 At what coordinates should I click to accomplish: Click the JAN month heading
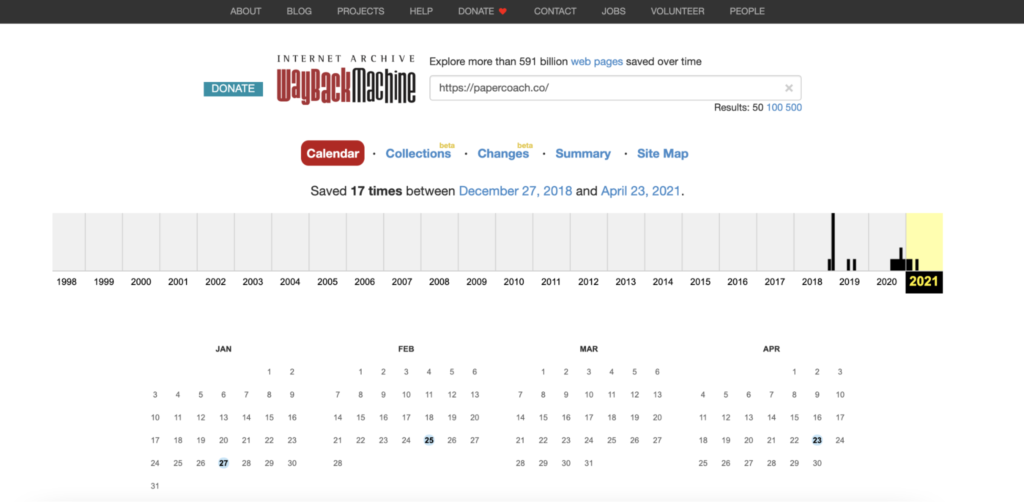(x=223, y=349)
